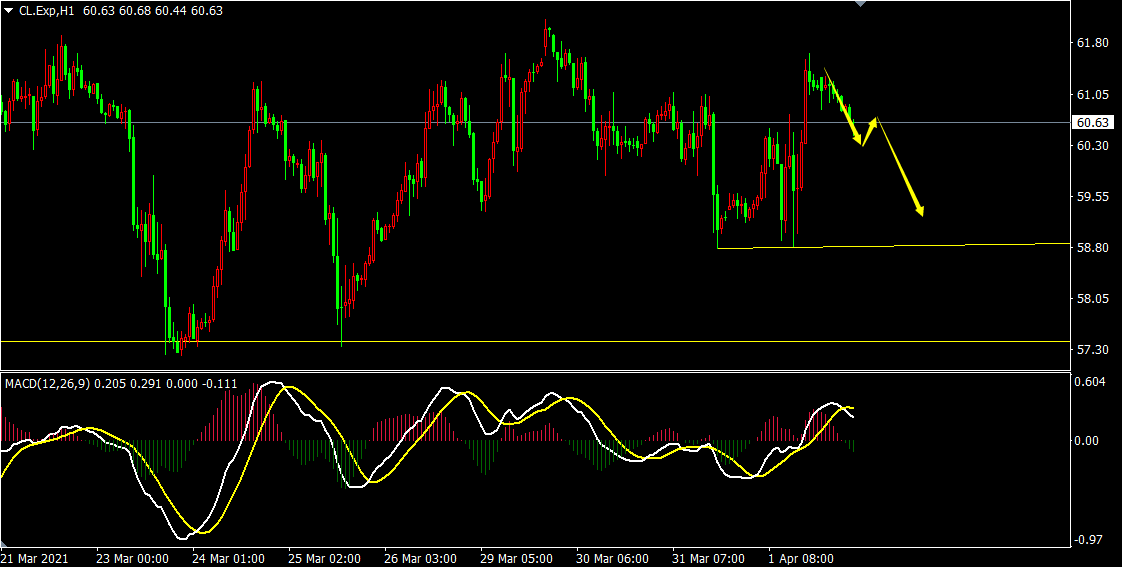Click the -0.97 MACD scale label
The height and width of the screenshot is (567, 1122).
1090,540
